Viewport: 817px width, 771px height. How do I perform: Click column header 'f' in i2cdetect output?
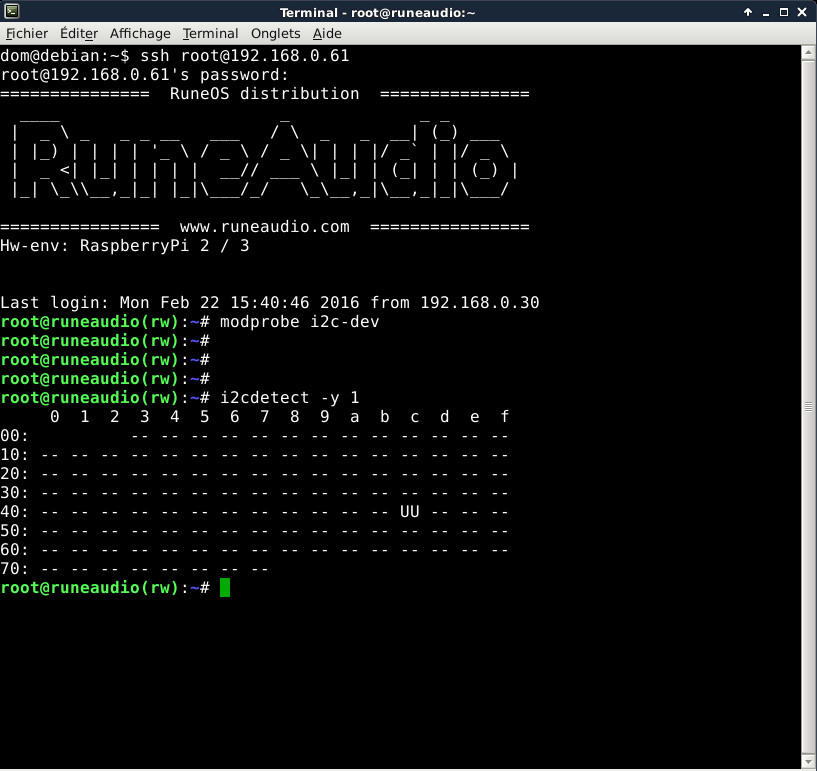(504, 417)
